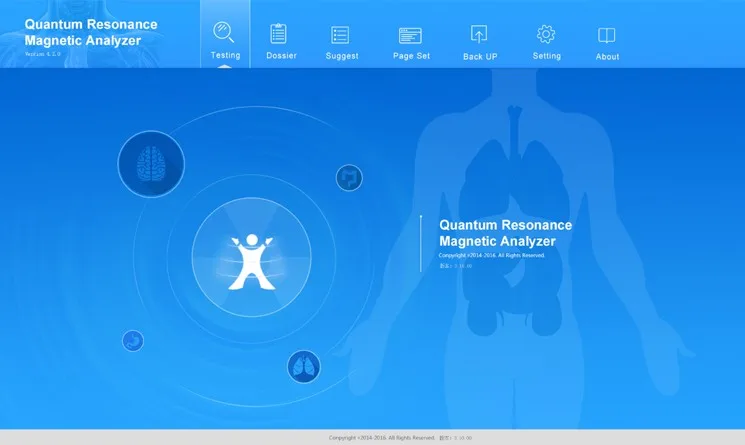Screen dimensions: 745x445
Task: Click the Back UP label
Action: [x=480, y=57]
